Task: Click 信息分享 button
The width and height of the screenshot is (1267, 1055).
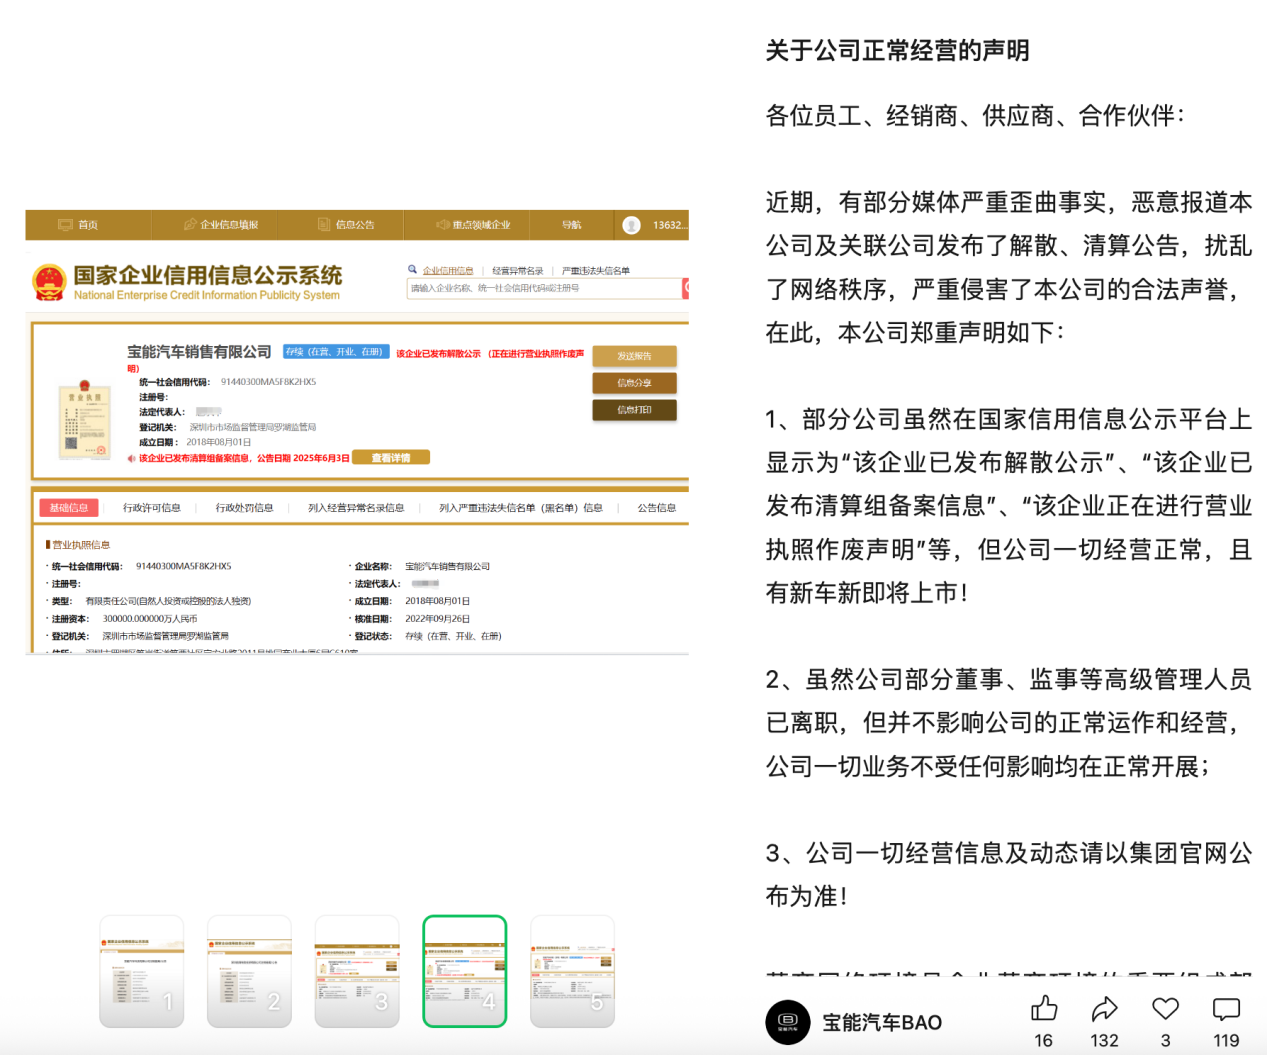Action: tap(634, 383)
